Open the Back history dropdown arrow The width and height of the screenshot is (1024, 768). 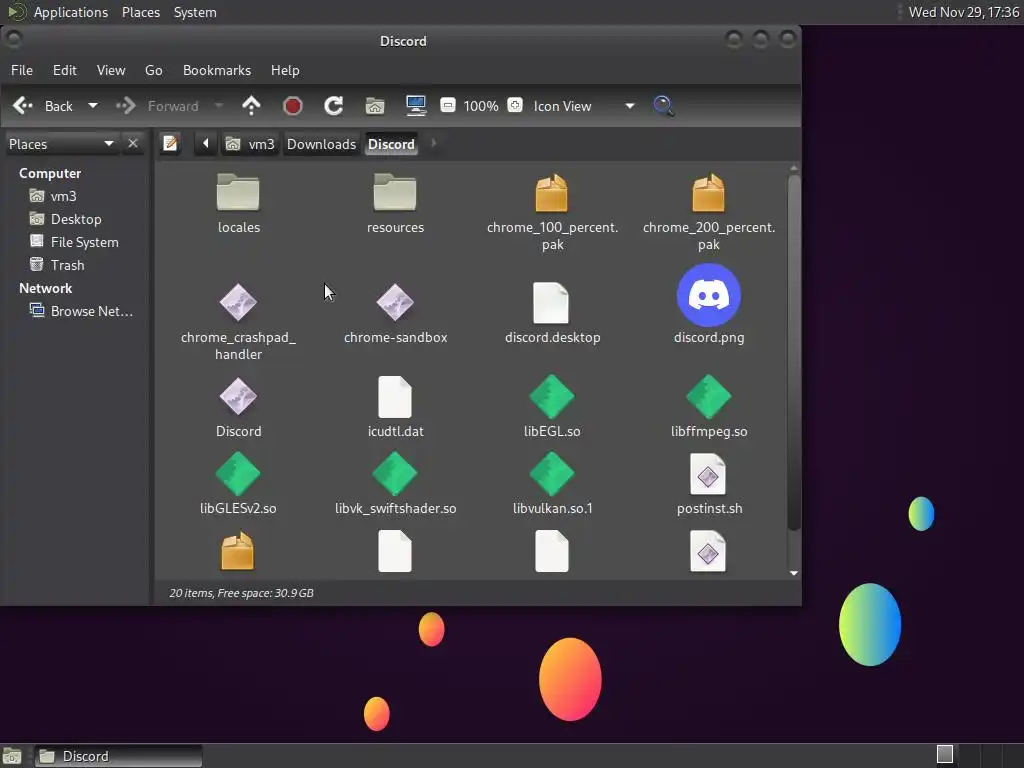click(93, 106)
